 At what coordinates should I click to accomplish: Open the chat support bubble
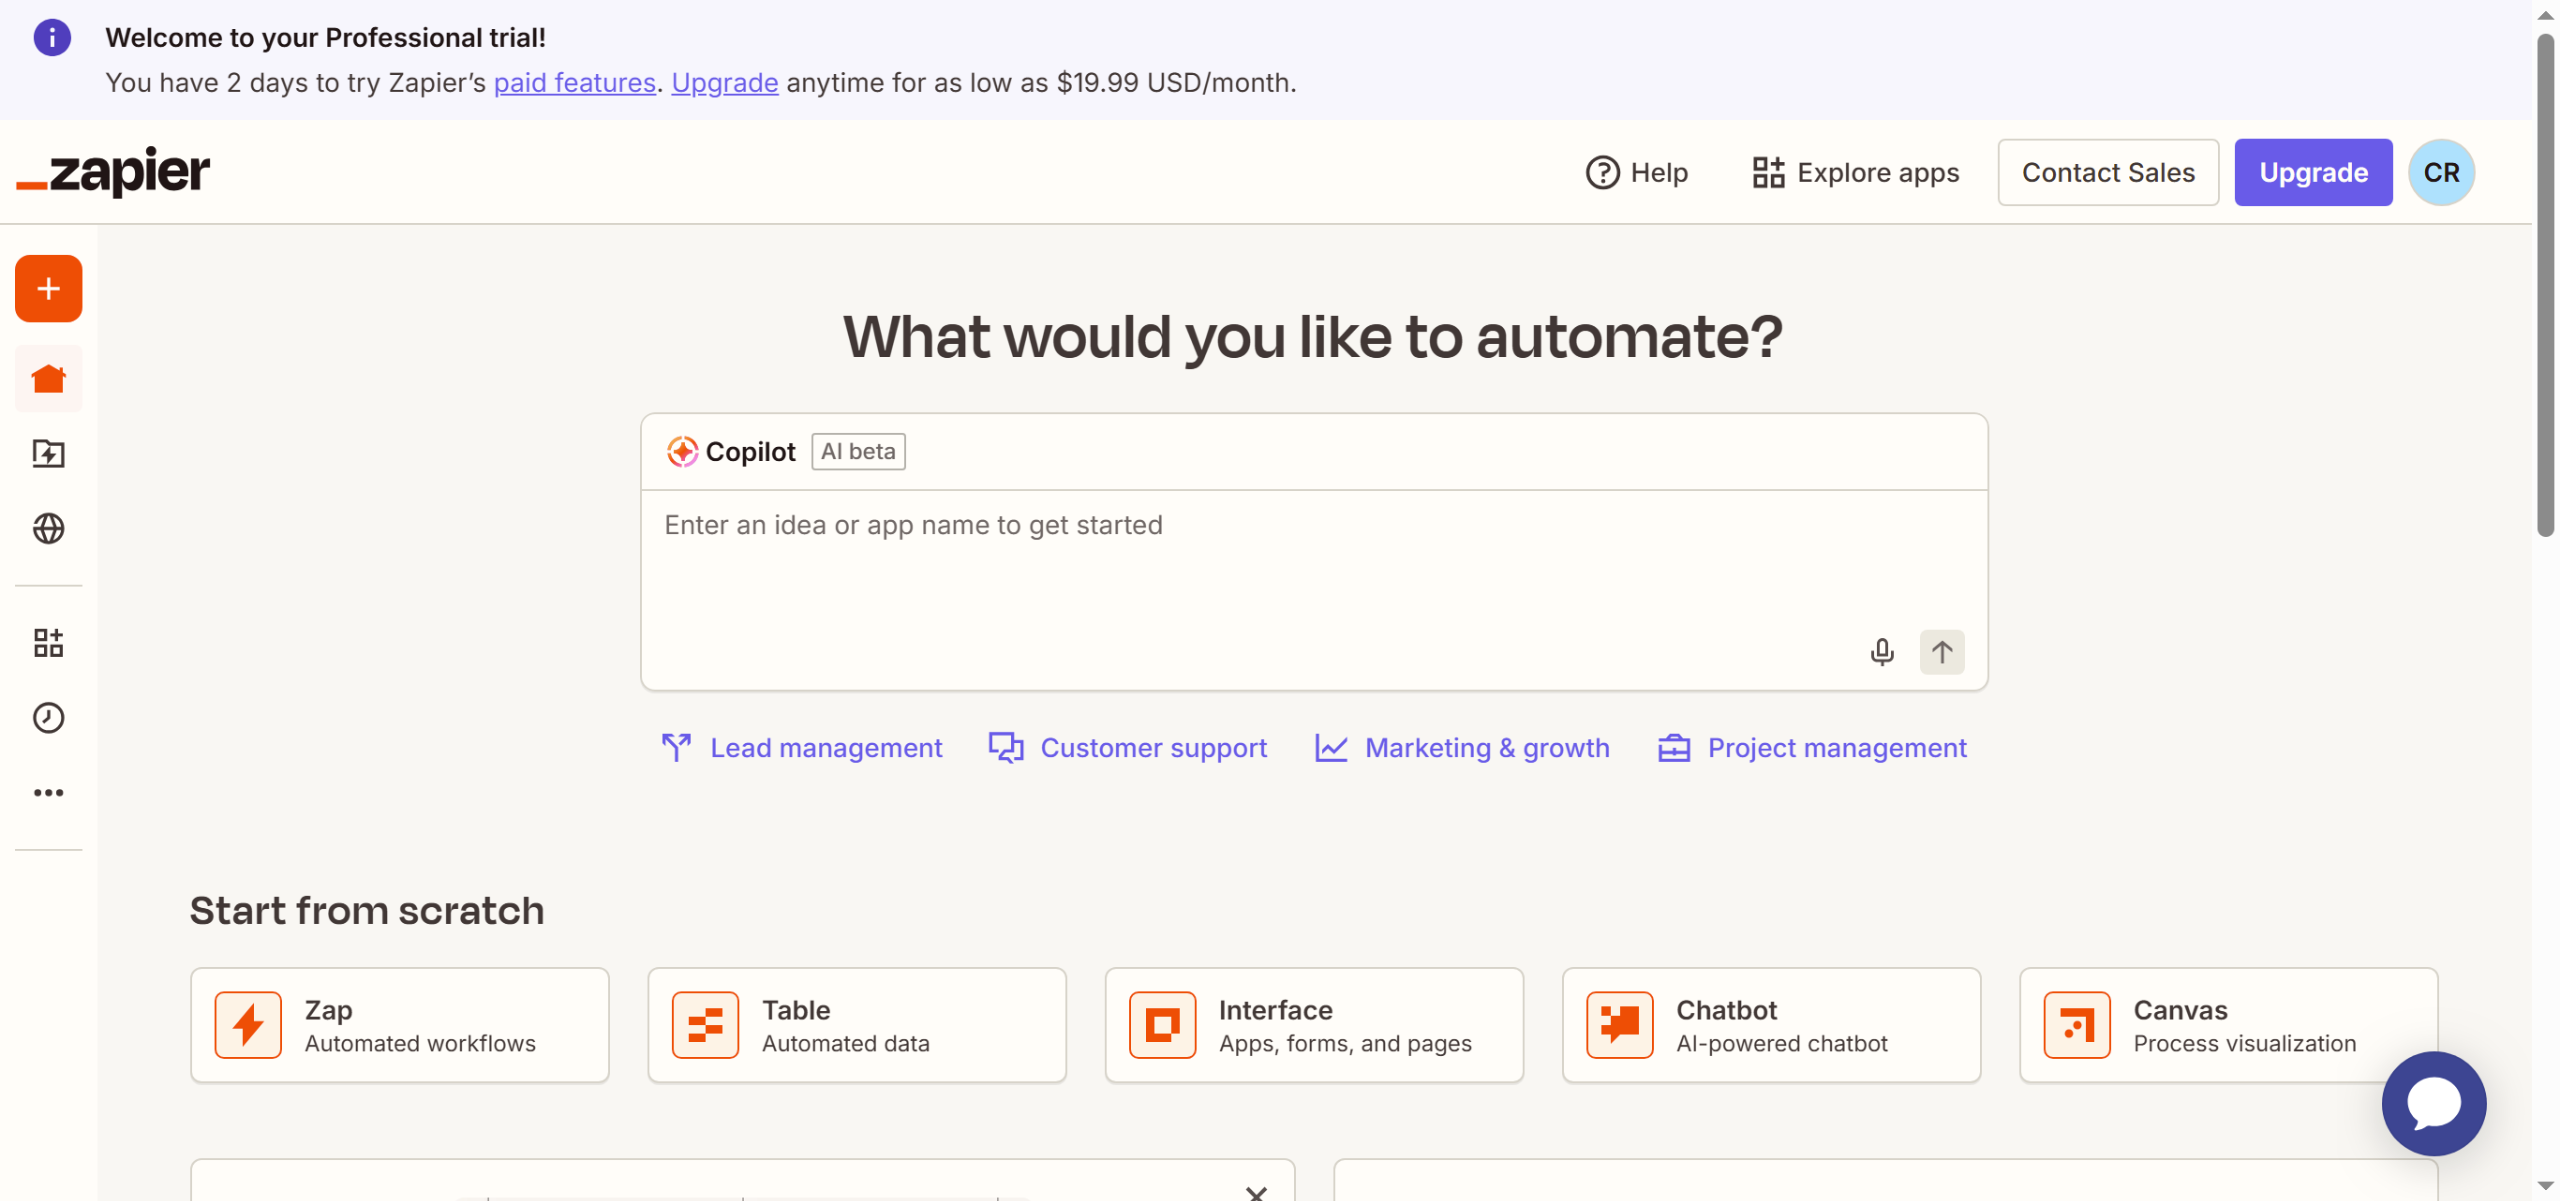click(2433, 1103)
